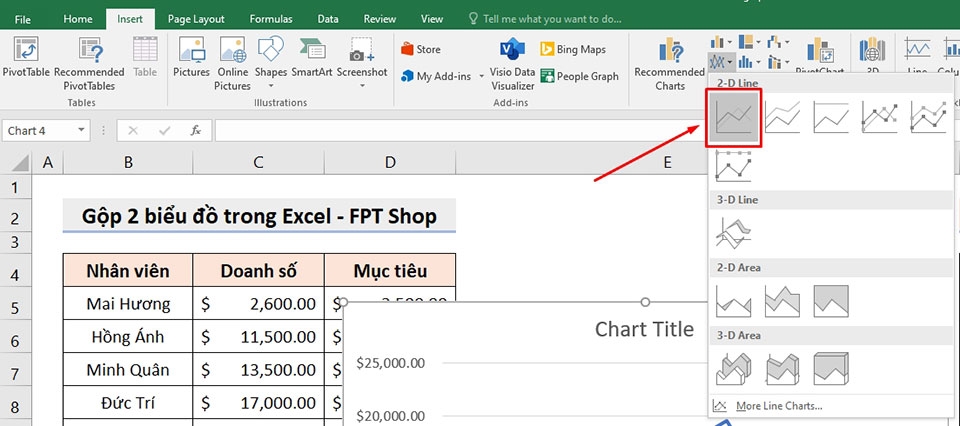Switch to the Home tab
Image resolution: width=960 pixels, height=426 pixels.
(78, 19)
